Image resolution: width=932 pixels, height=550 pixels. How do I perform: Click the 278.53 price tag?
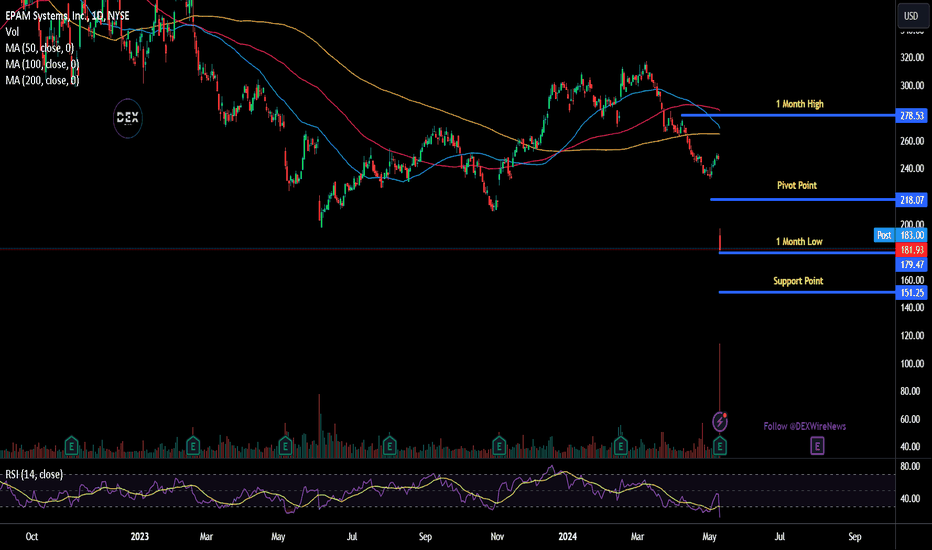point(911,115)
